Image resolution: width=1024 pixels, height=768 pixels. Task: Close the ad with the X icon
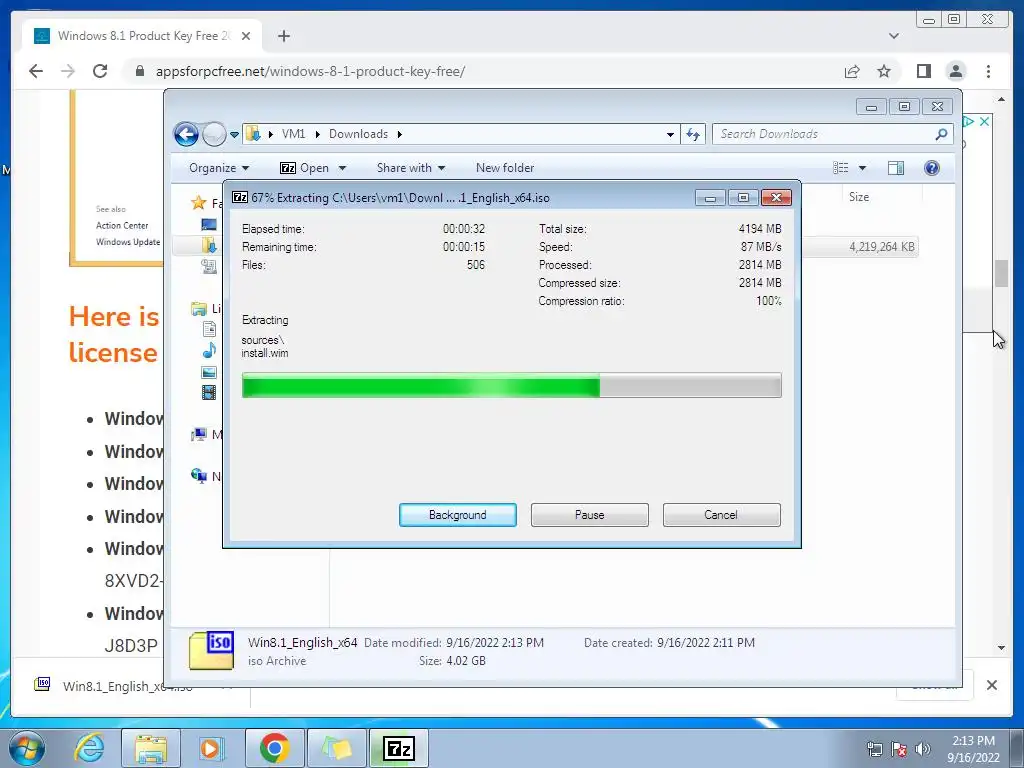coord(984,121)
